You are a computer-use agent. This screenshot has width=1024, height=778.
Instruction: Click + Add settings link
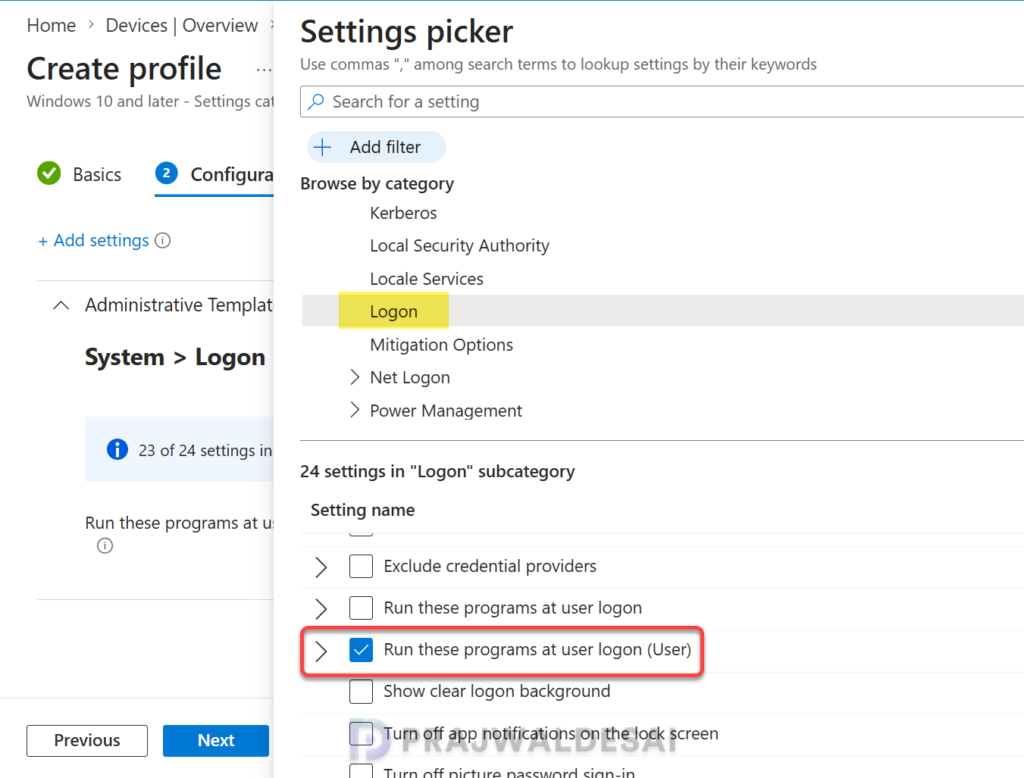(93, 240)
